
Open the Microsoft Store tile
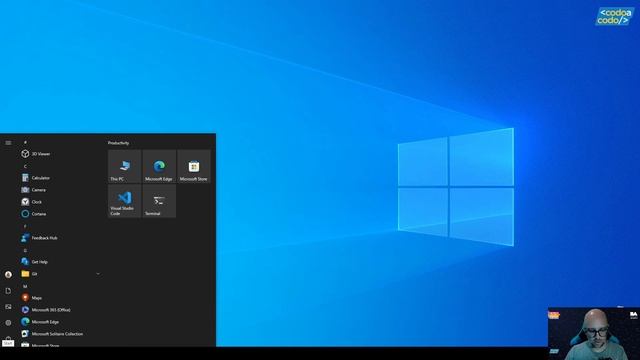click(x=194, y=166)
